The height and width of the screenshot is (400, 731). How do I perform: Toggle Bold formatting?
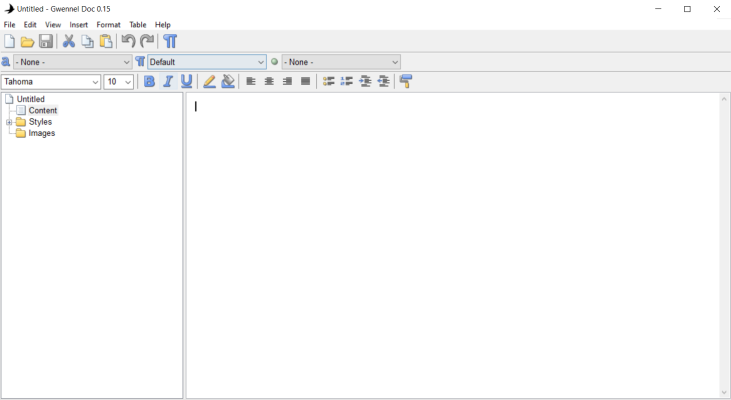point(150,82)
